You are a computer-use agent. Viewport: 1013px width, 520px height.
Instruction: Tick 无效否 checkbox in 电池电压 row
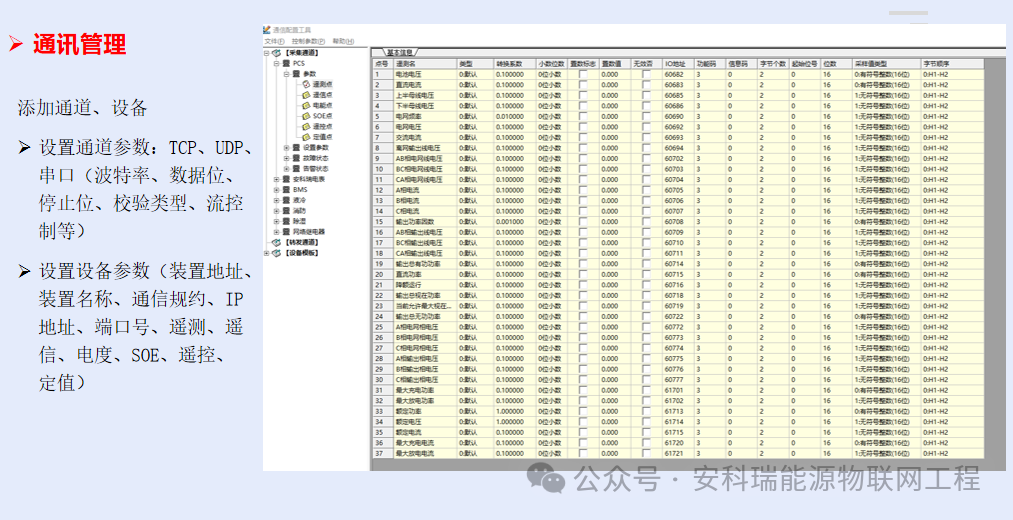point(647,74)
